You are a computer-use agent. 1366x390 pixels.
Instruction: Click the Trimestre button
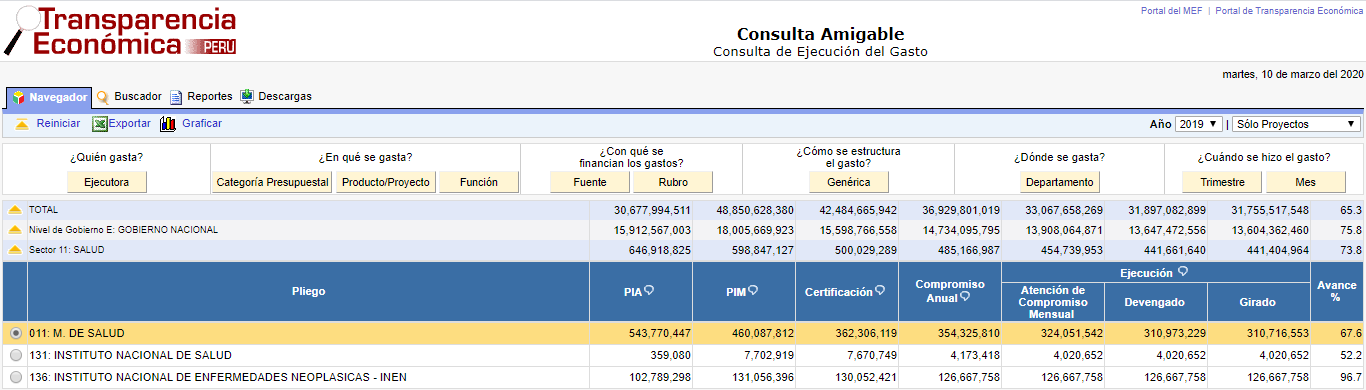tap(1222, 182)
